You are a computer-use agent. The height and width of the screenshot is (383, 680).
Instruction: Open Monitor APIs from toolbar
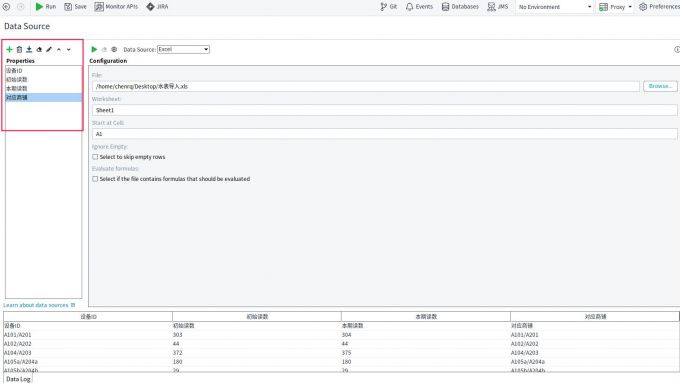(x=116, y=7)
